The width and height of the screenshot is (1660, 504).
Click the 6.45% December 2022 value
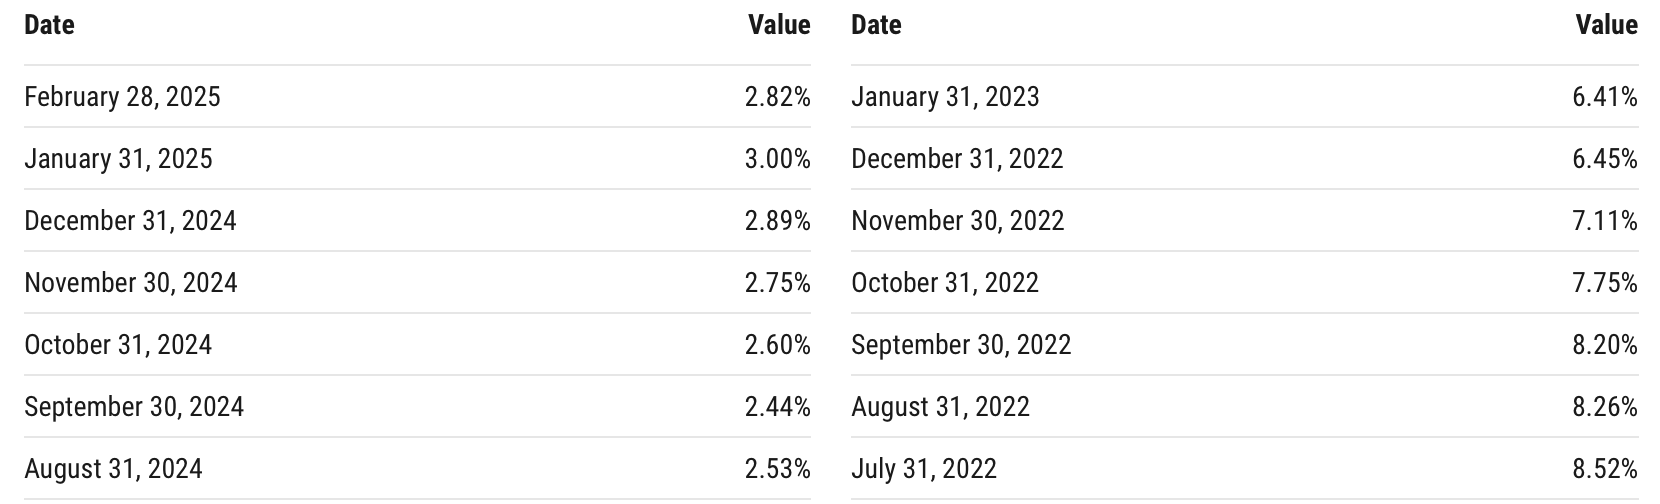click(1605, 159)
